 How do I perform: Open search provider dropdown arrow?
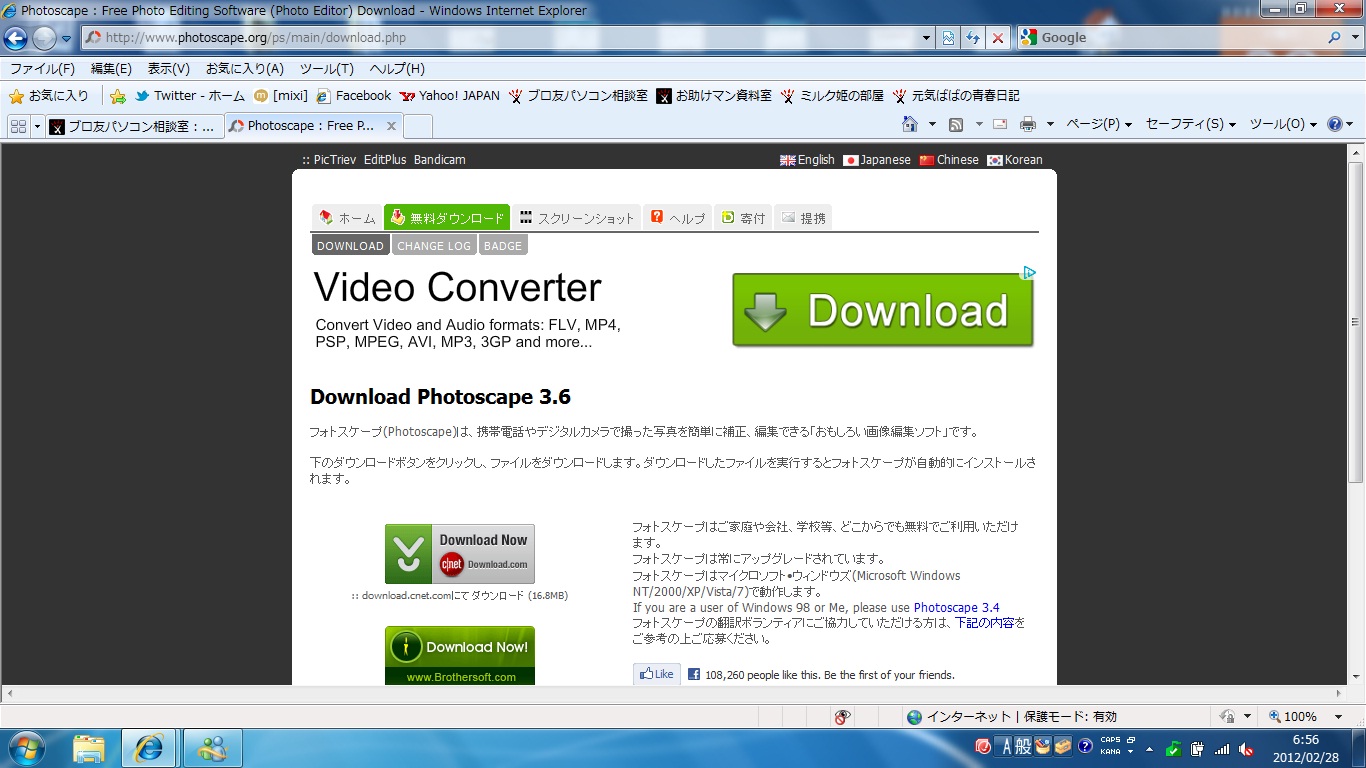coord(1353,38)
